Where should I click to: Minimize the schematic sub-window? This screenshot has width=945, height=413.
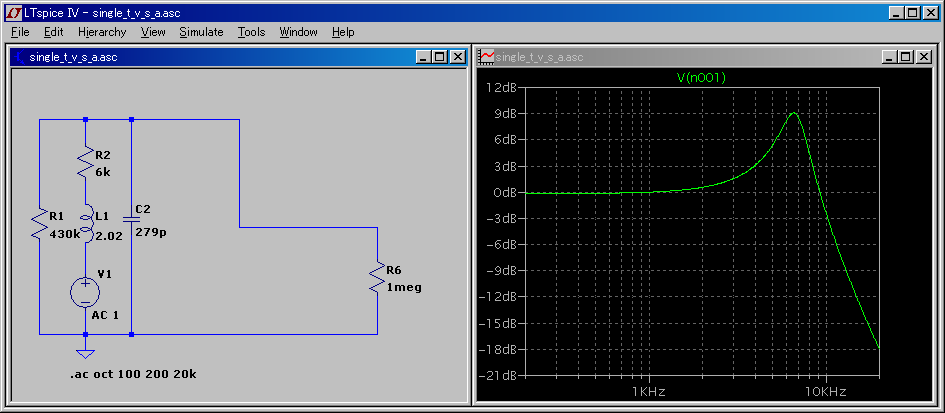pos(423,57)
